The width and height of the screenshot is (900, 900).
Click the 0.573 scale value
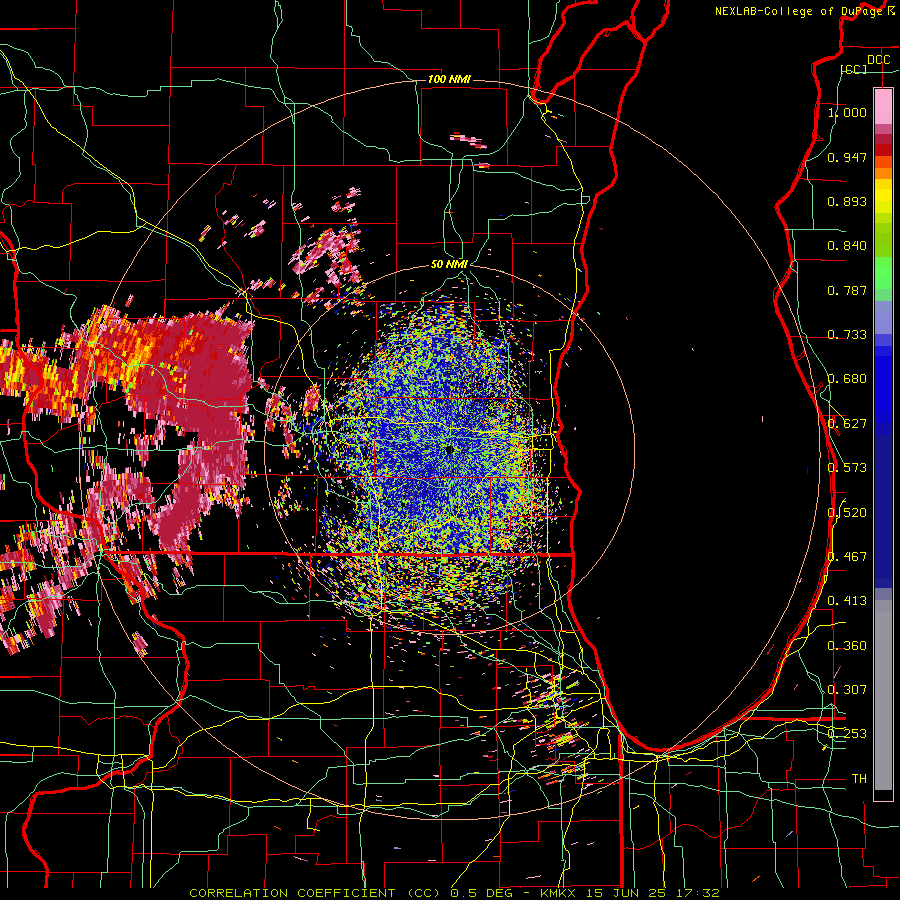coord(847,468)
